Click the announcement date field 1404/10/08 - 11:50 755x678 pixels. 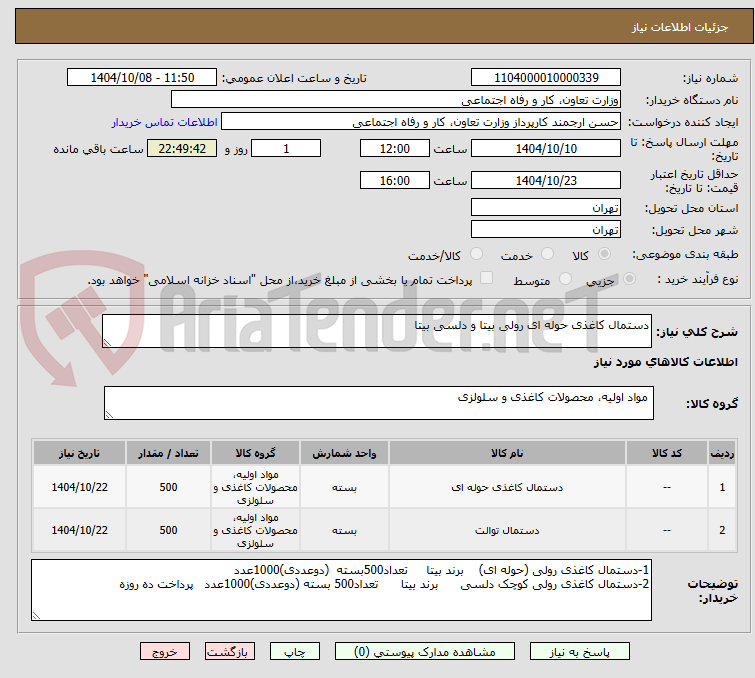pos(142,78)
